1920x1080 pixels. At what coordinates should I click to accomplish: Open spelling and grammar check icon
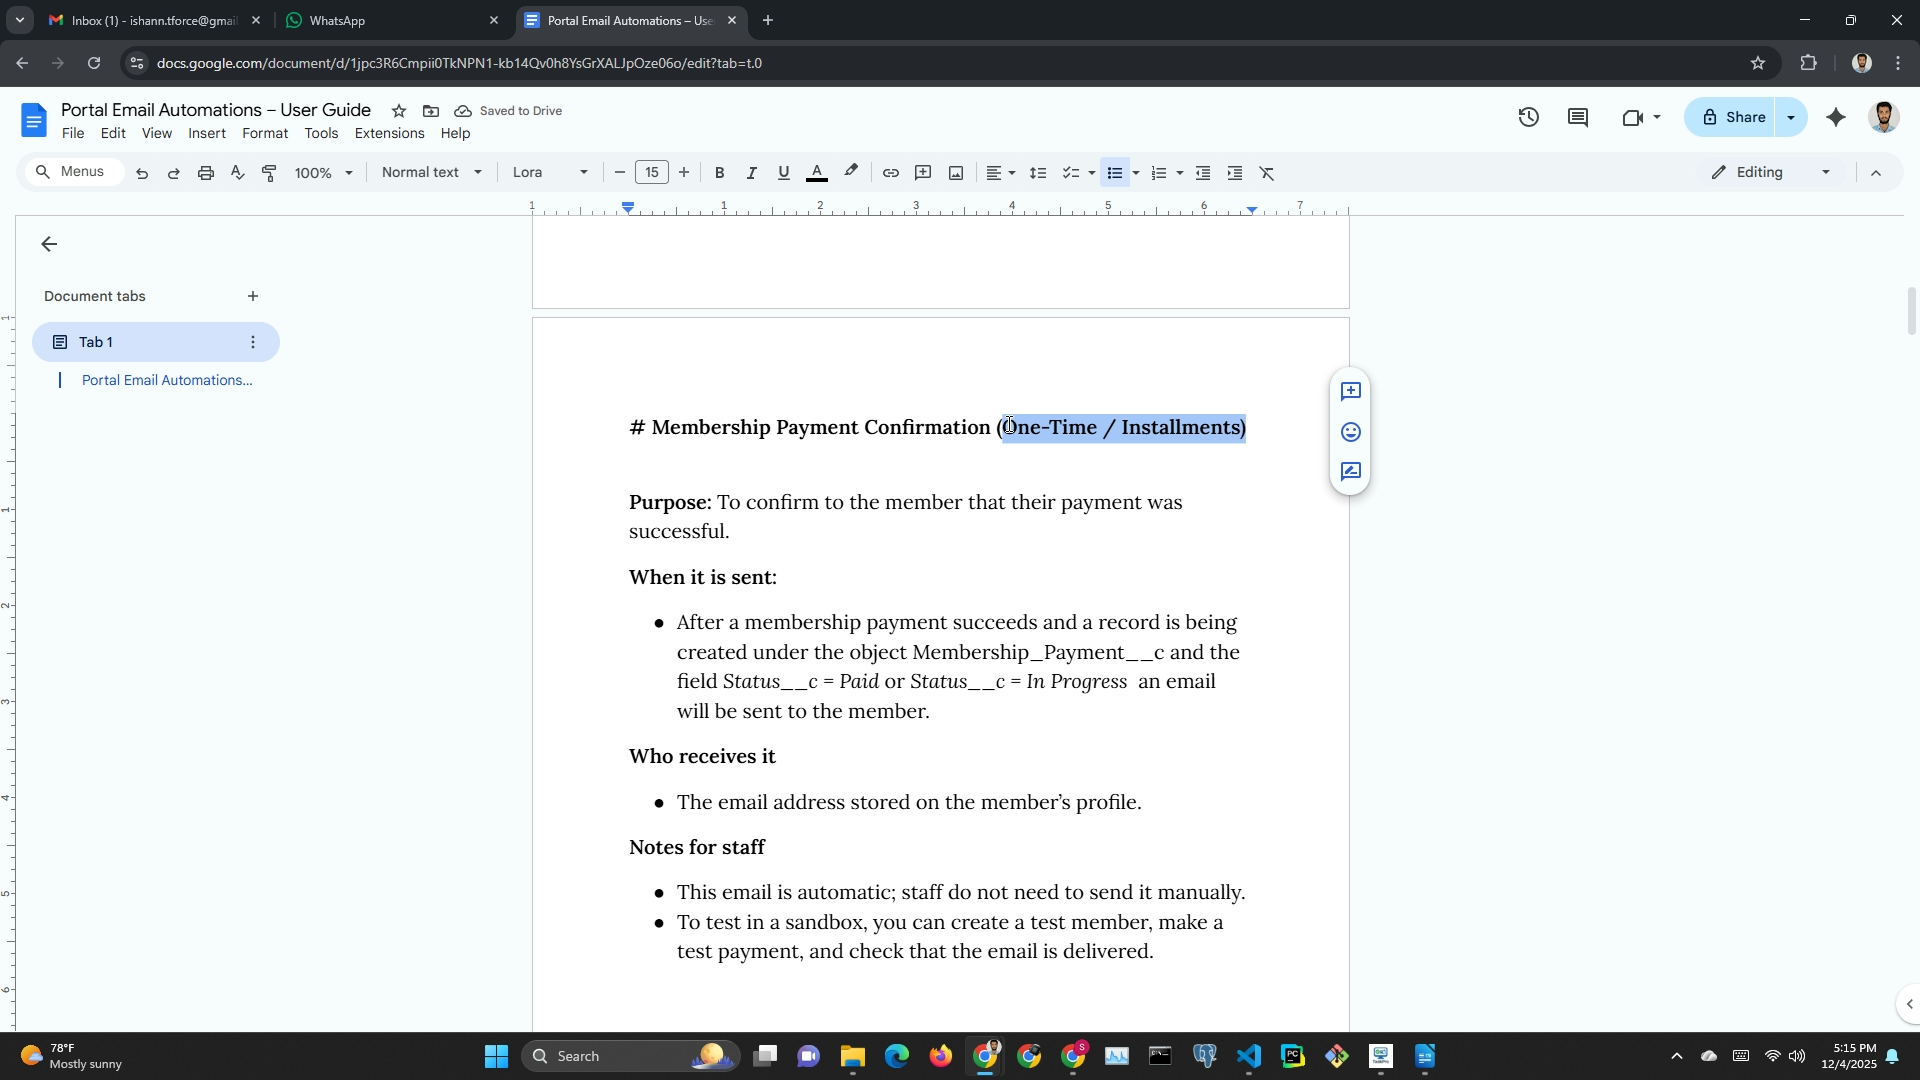click(237, 173)
